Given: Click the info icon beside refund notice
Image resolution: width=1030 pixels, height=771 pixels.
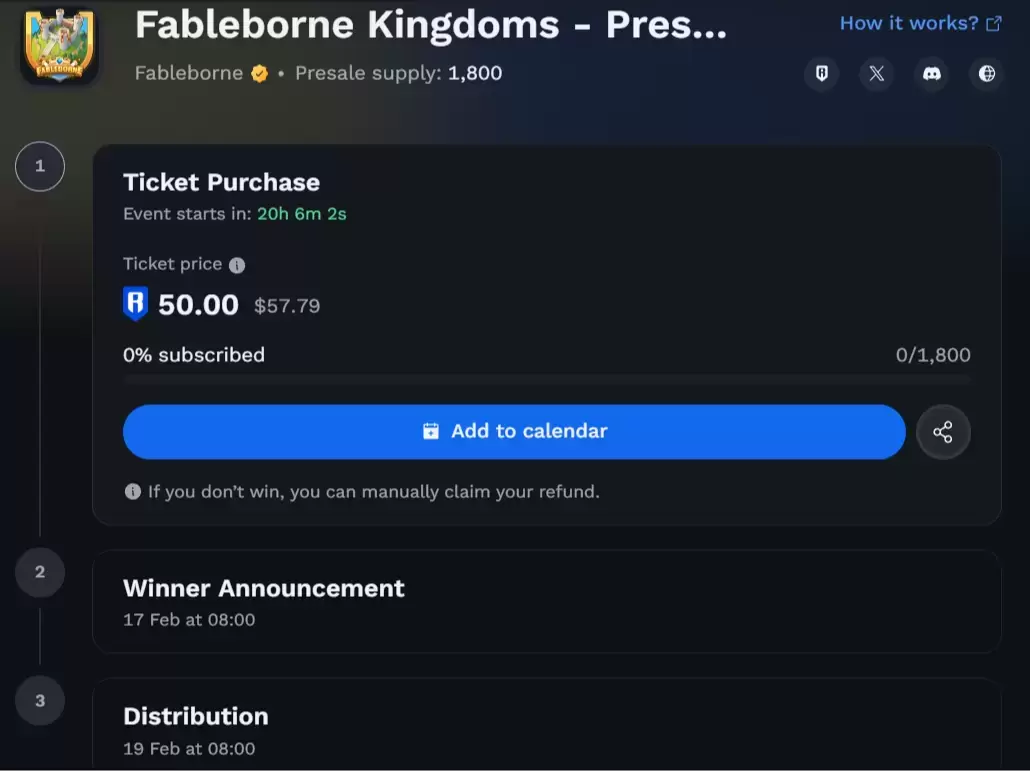Looking at the screenshot, I should (x=132, y=492).
